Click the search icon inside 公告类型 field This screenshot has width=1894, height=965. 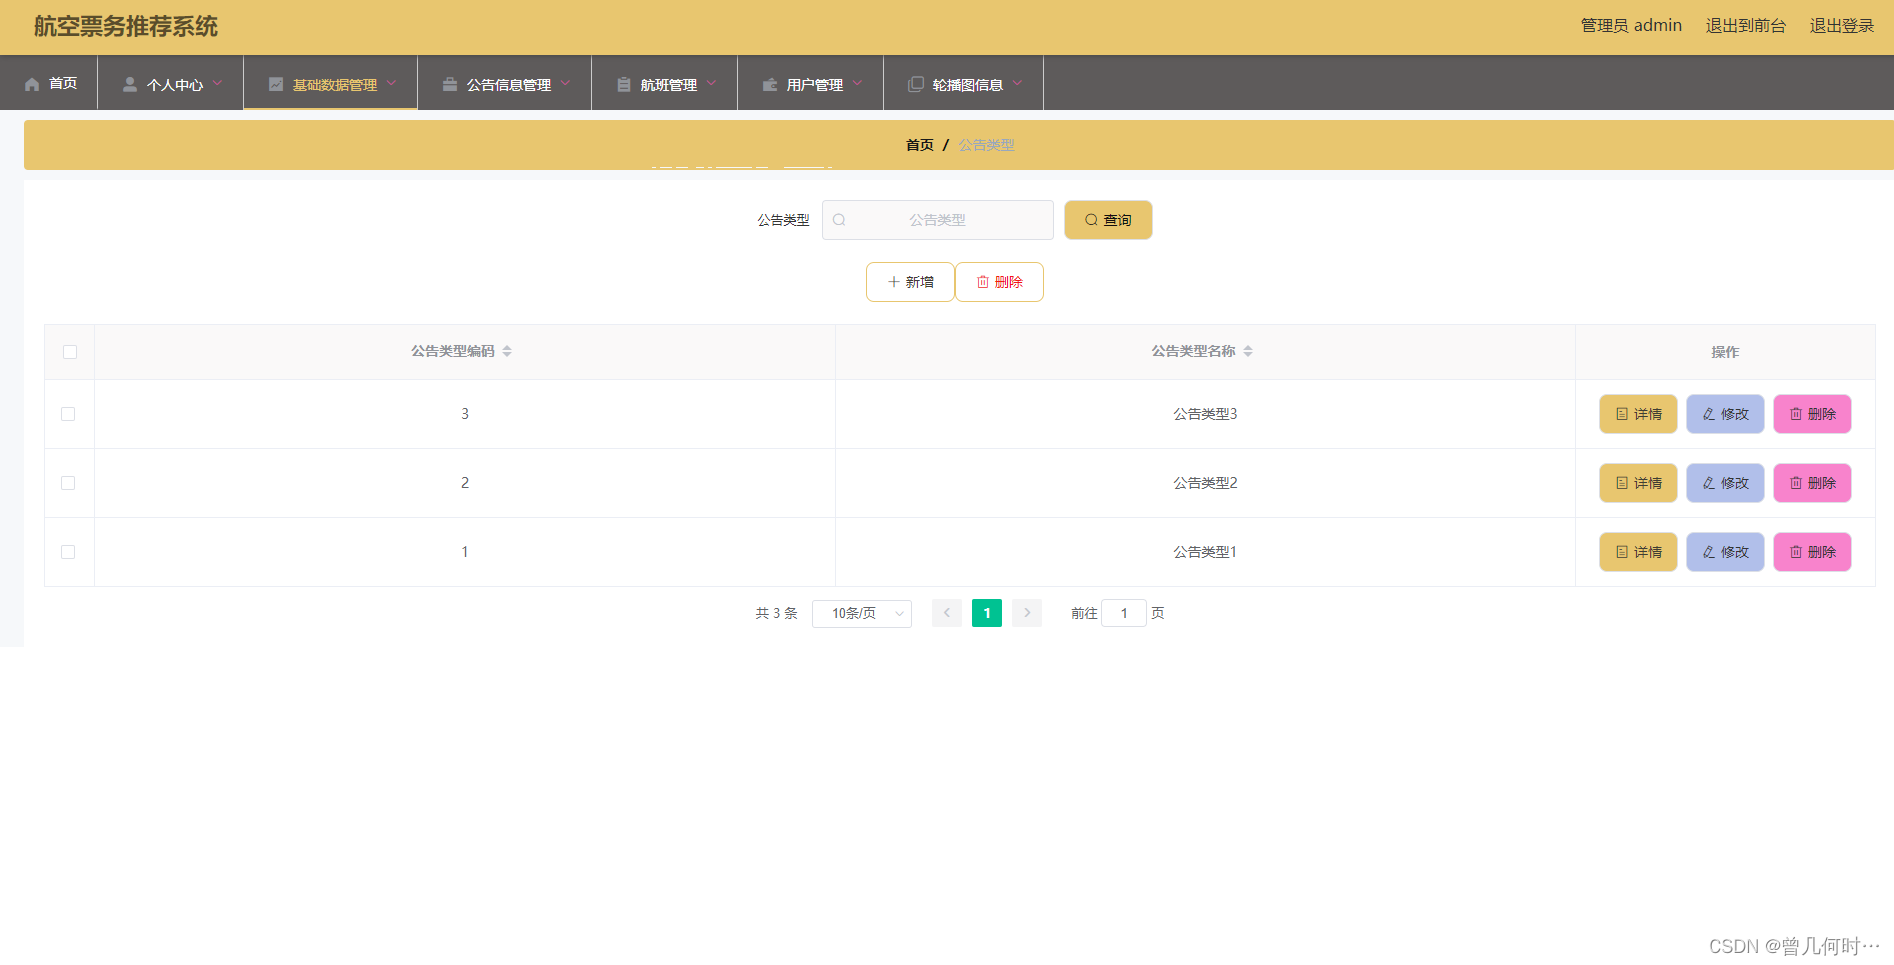coord(839,220)
